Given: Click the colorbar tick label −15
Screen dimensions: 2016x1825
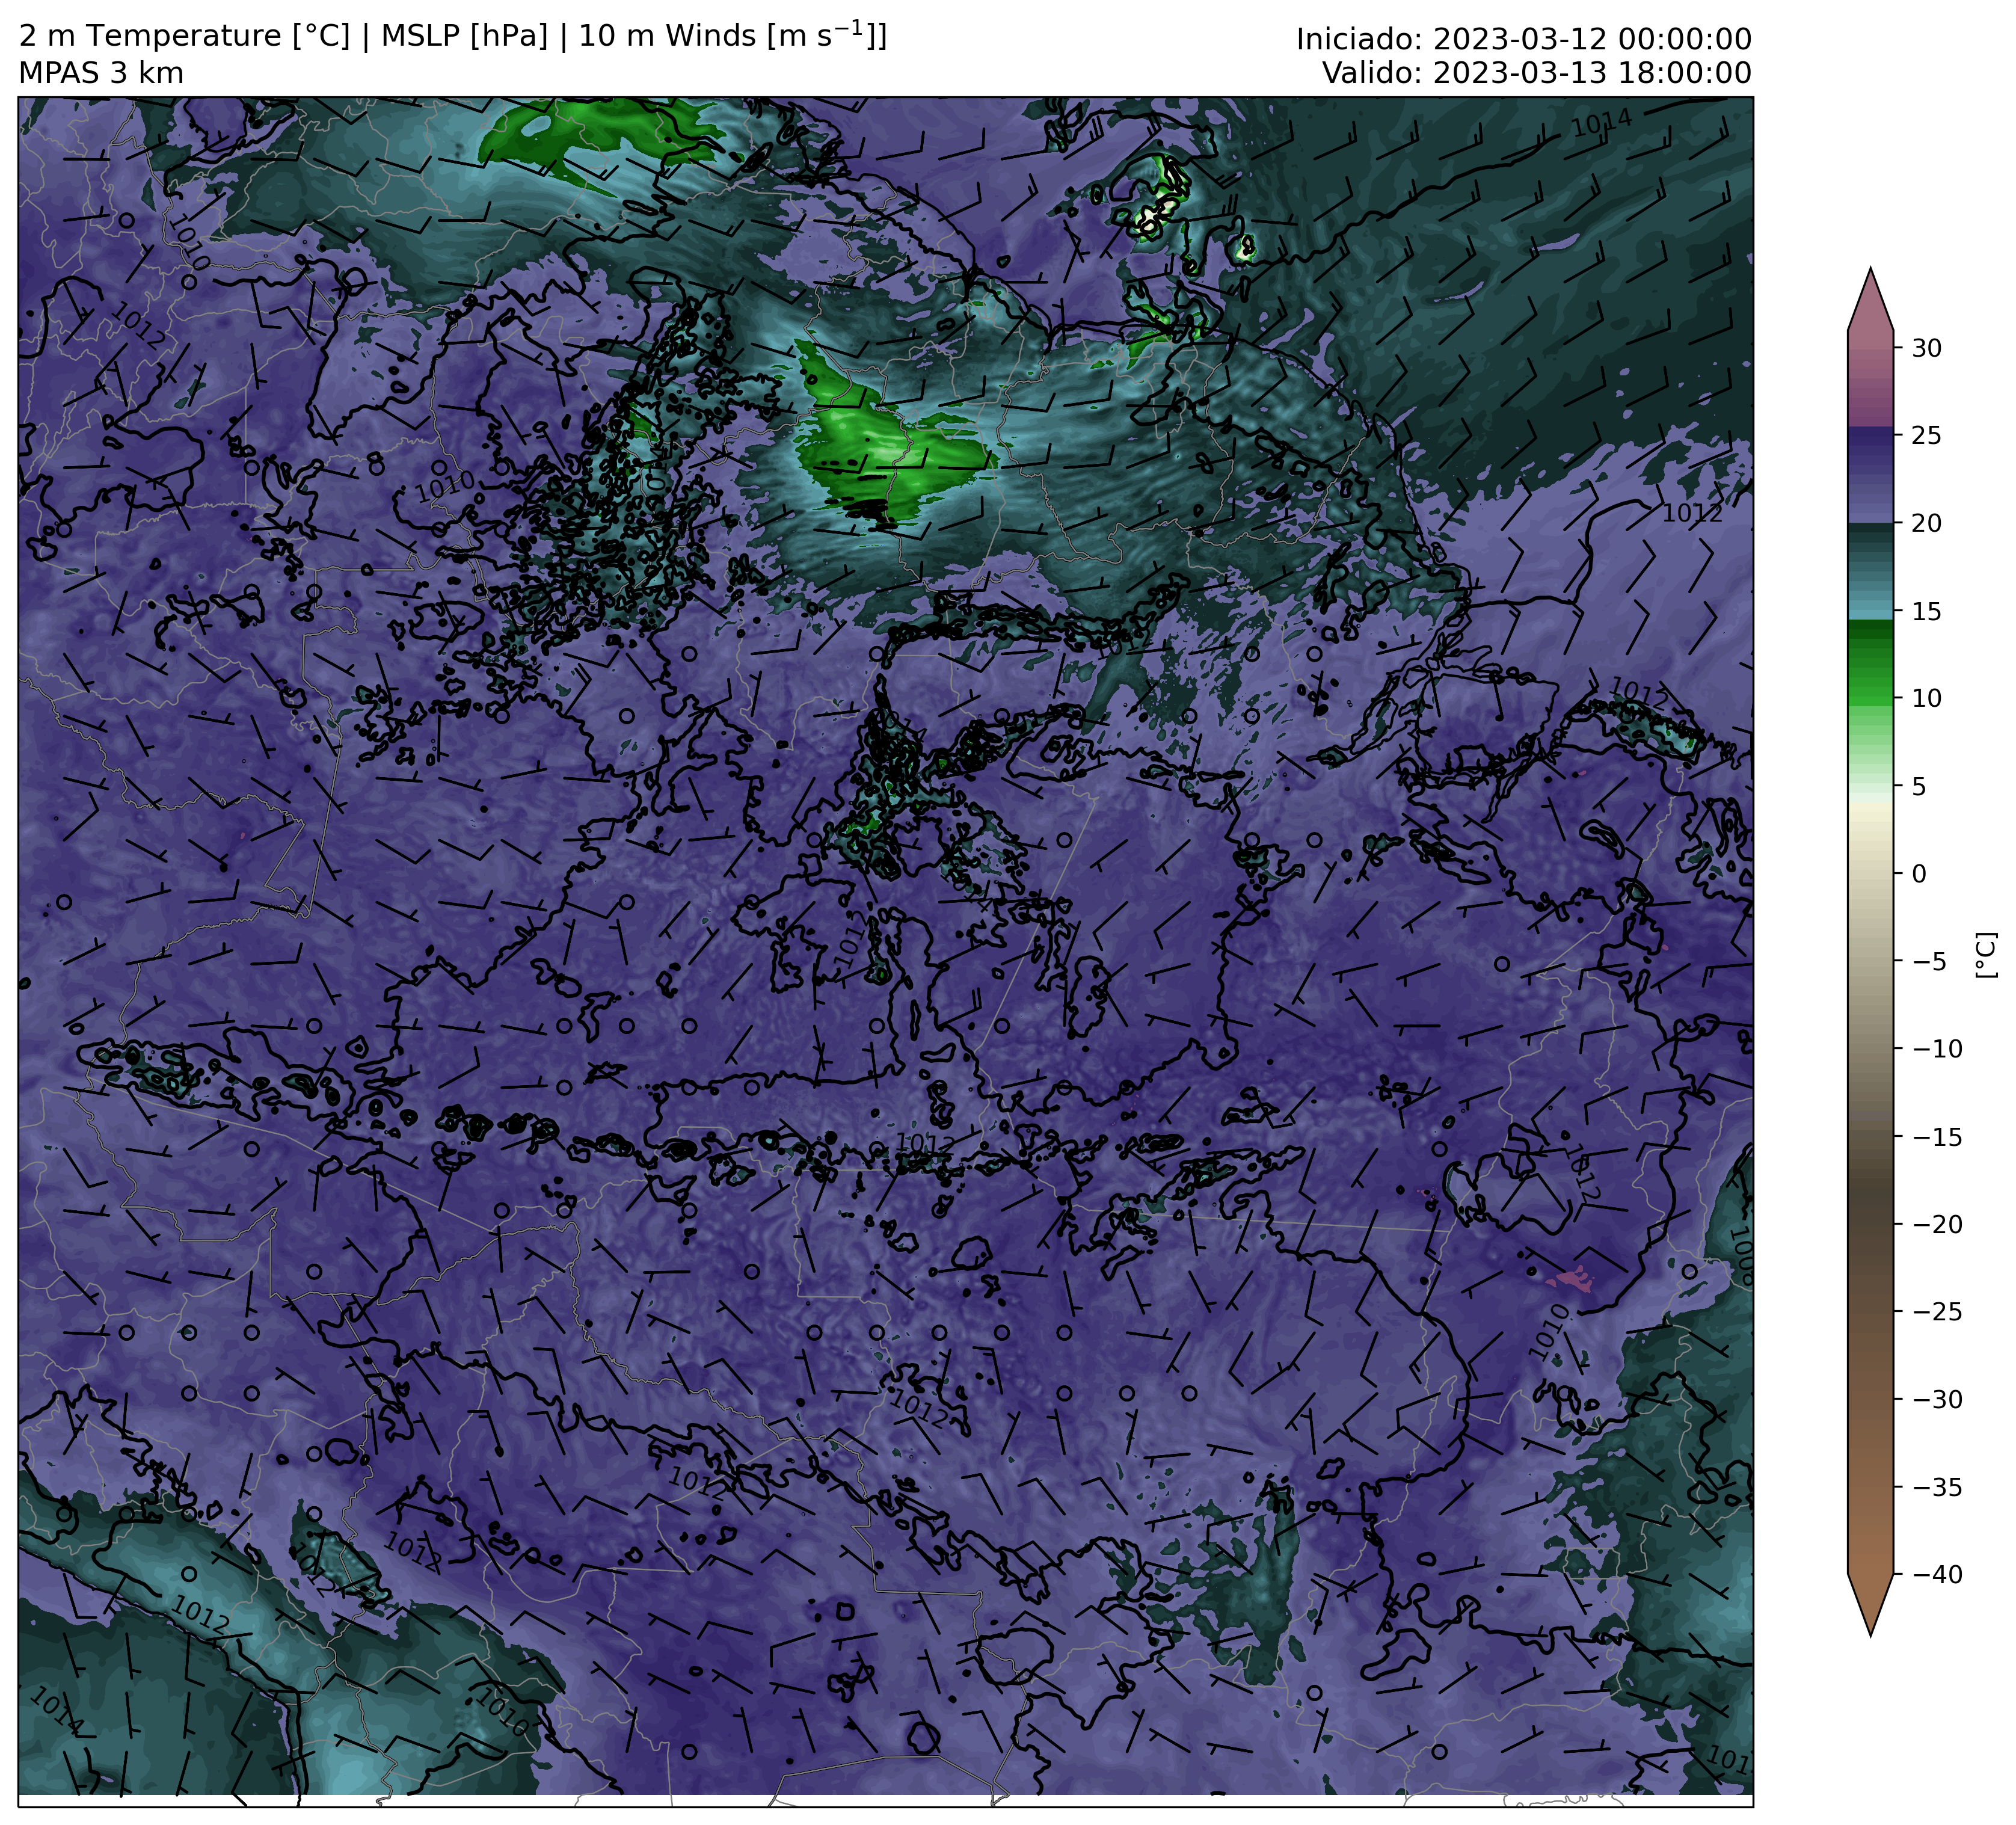Looking at the screenshot, I should [1937, 1137].
